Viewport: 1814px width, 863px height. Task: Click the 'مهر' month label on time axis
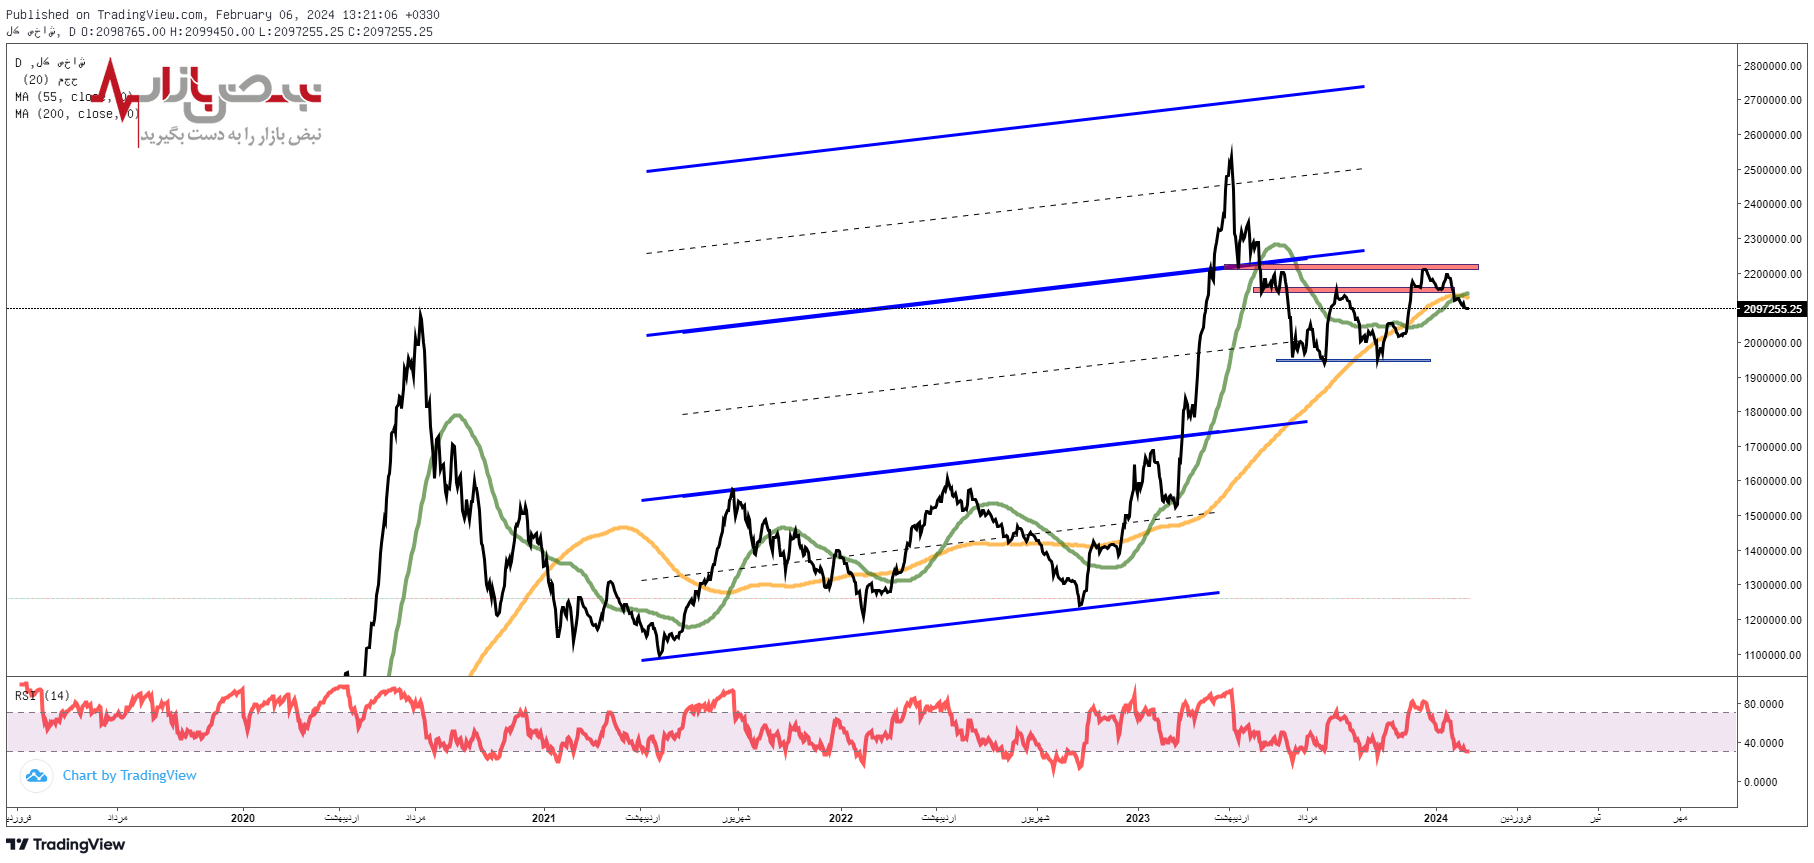click(x=1681, y=818)
